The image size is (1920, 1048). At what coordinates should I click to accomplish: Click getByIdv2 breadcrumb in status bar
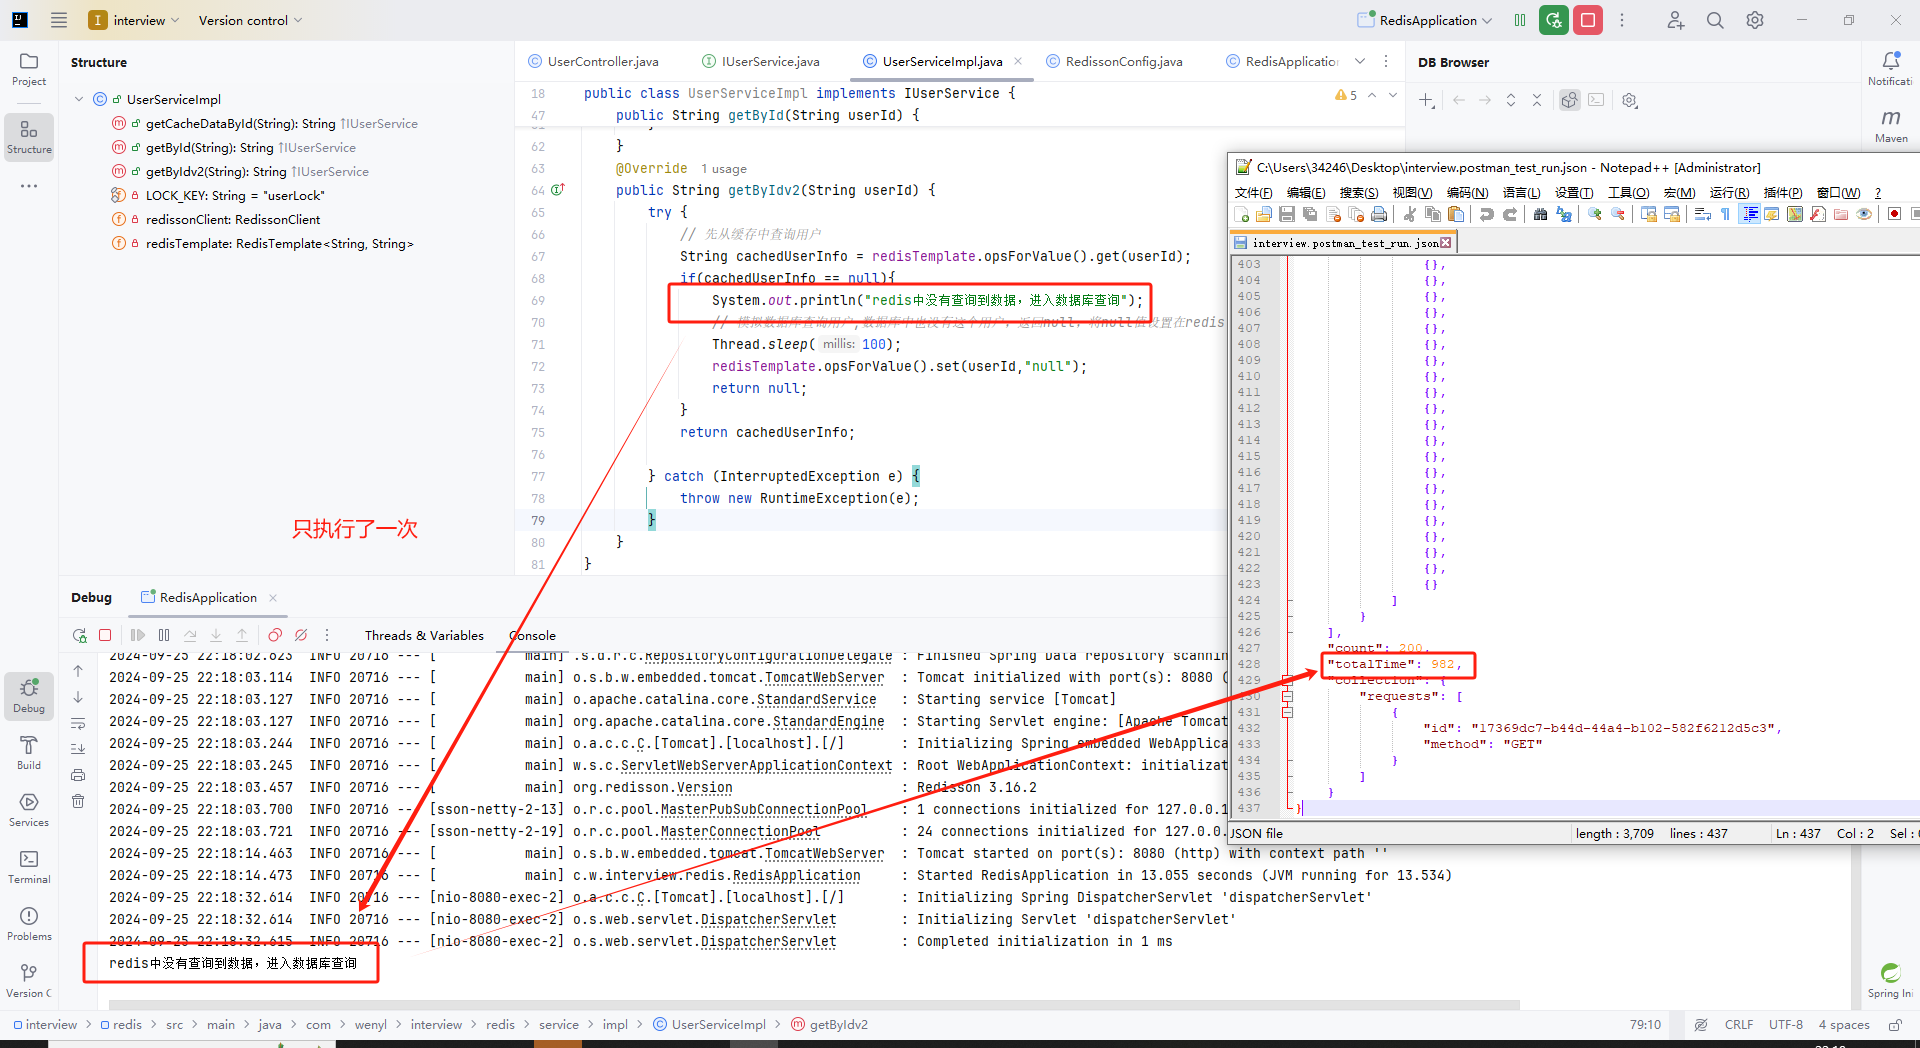coord(829,1024)
